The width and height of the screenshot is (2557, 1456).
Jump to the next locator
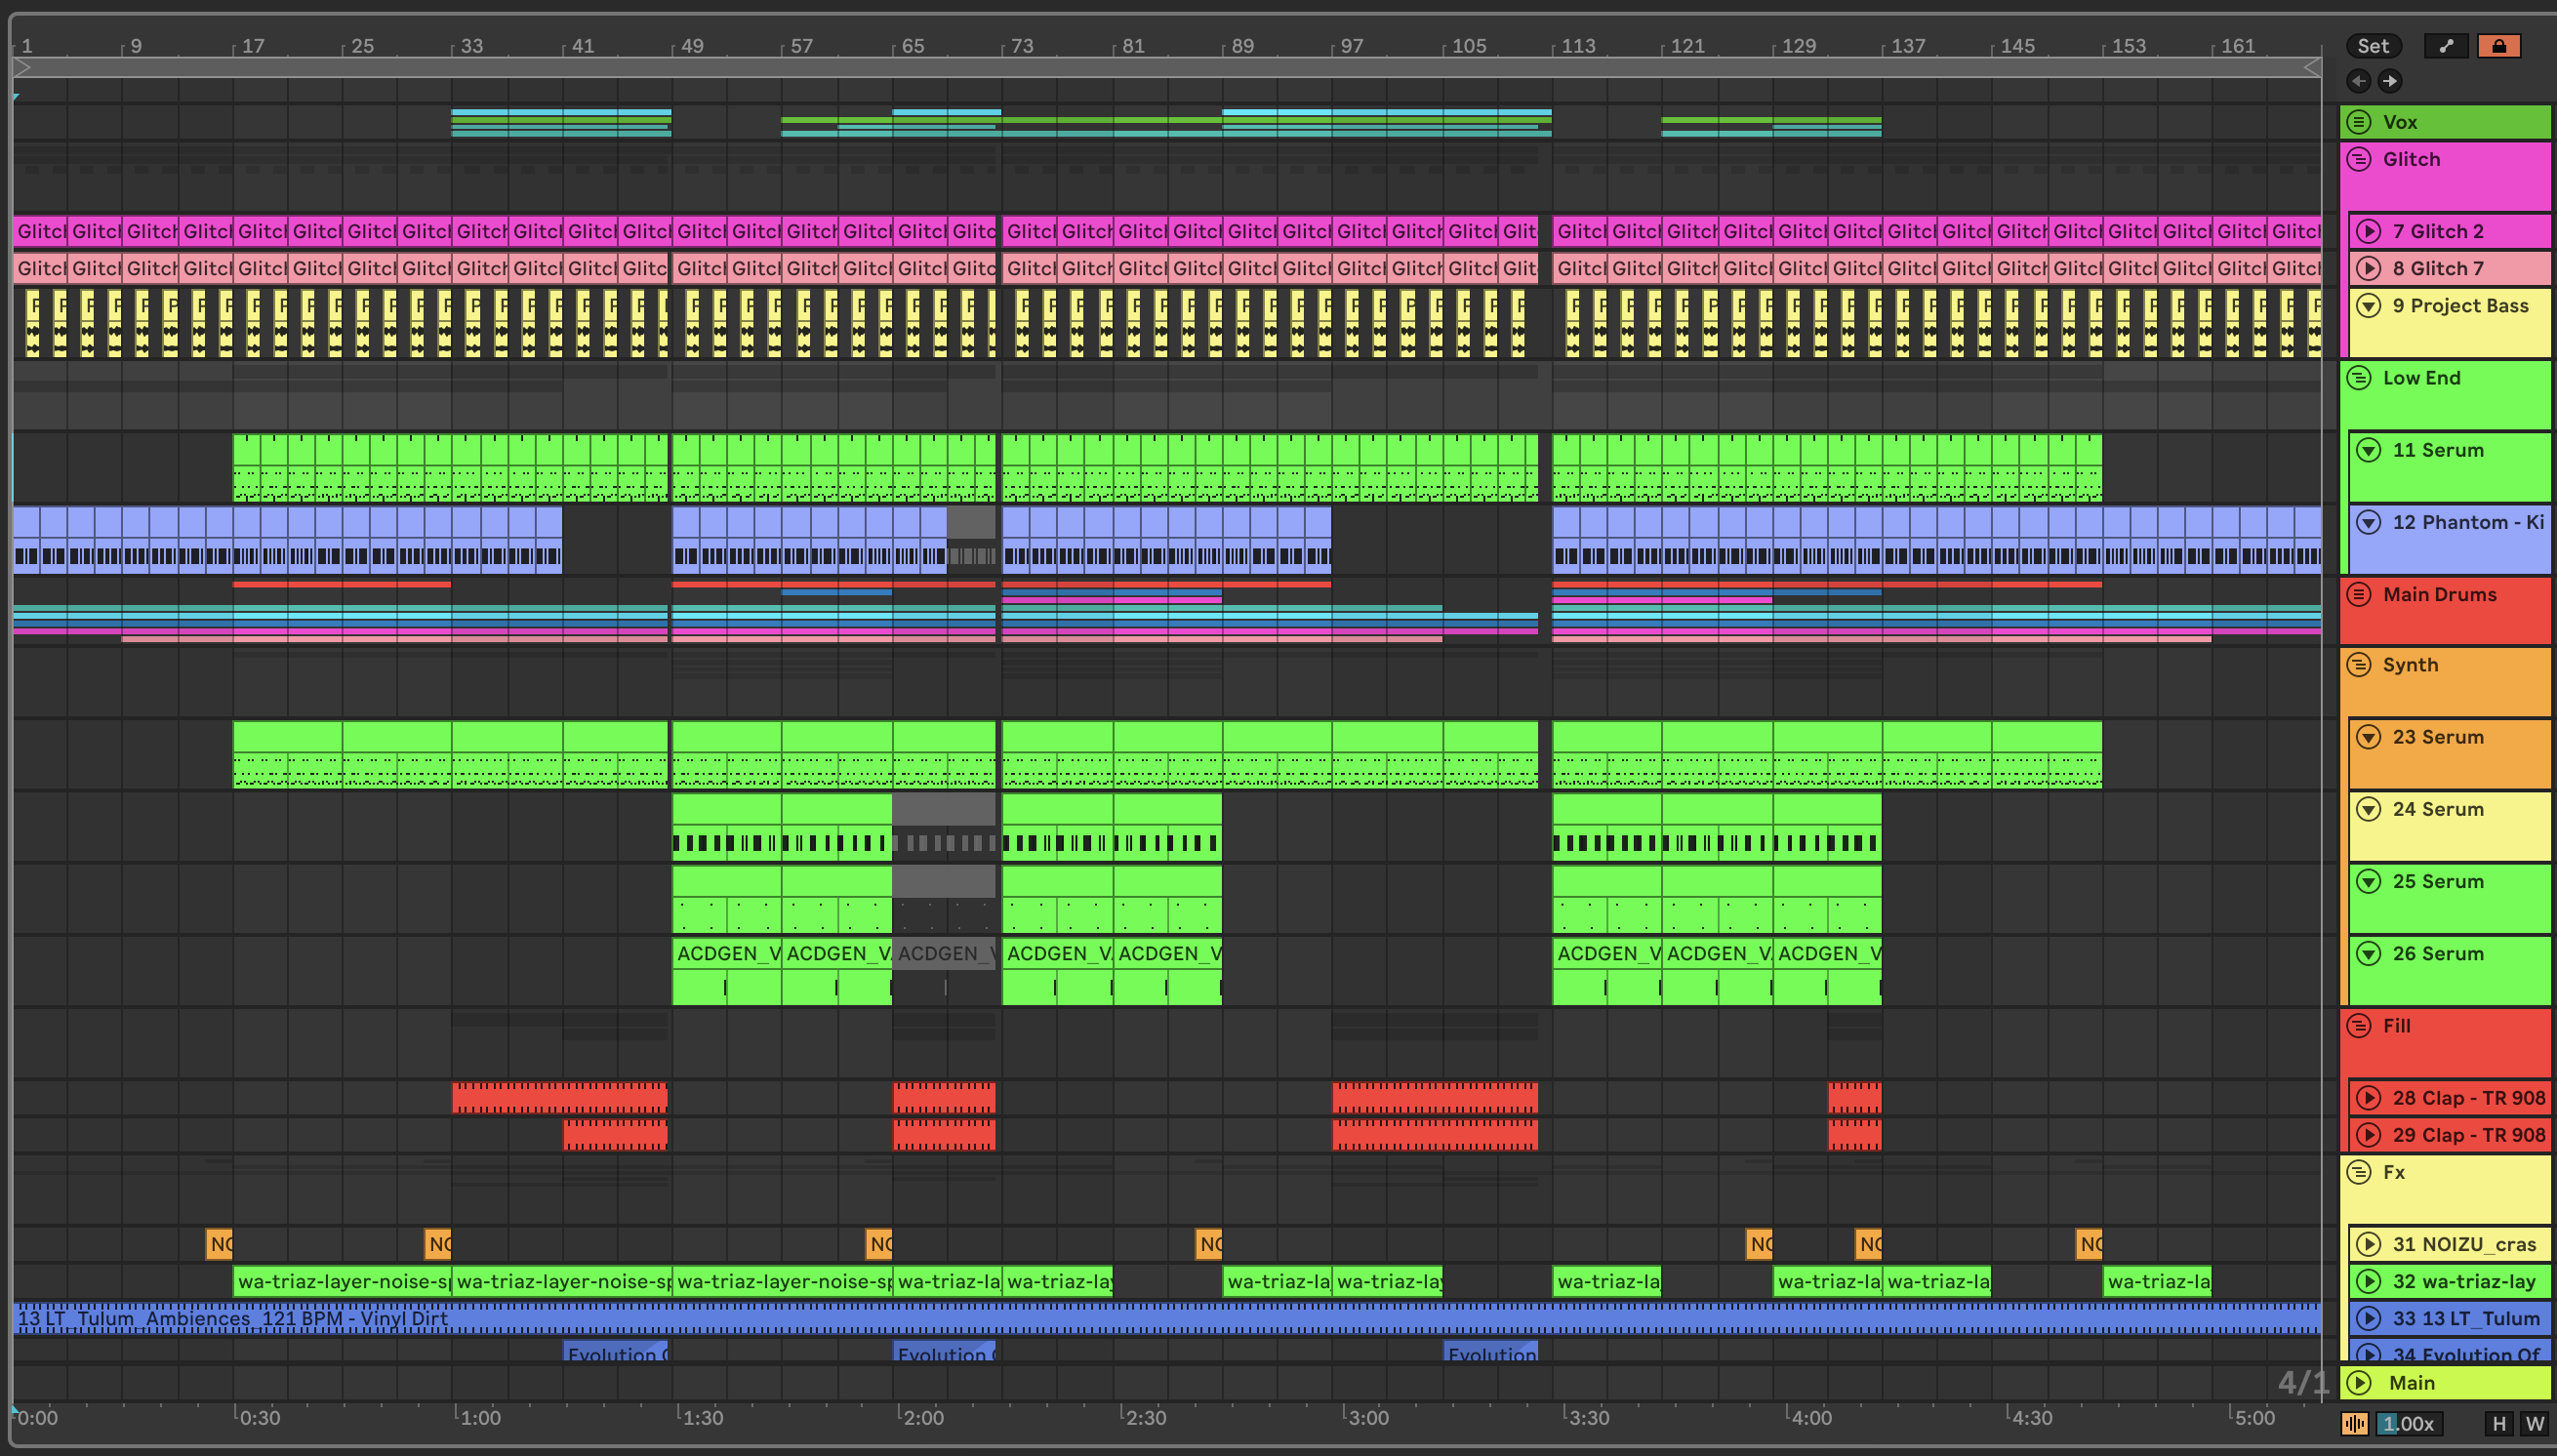2390,81
